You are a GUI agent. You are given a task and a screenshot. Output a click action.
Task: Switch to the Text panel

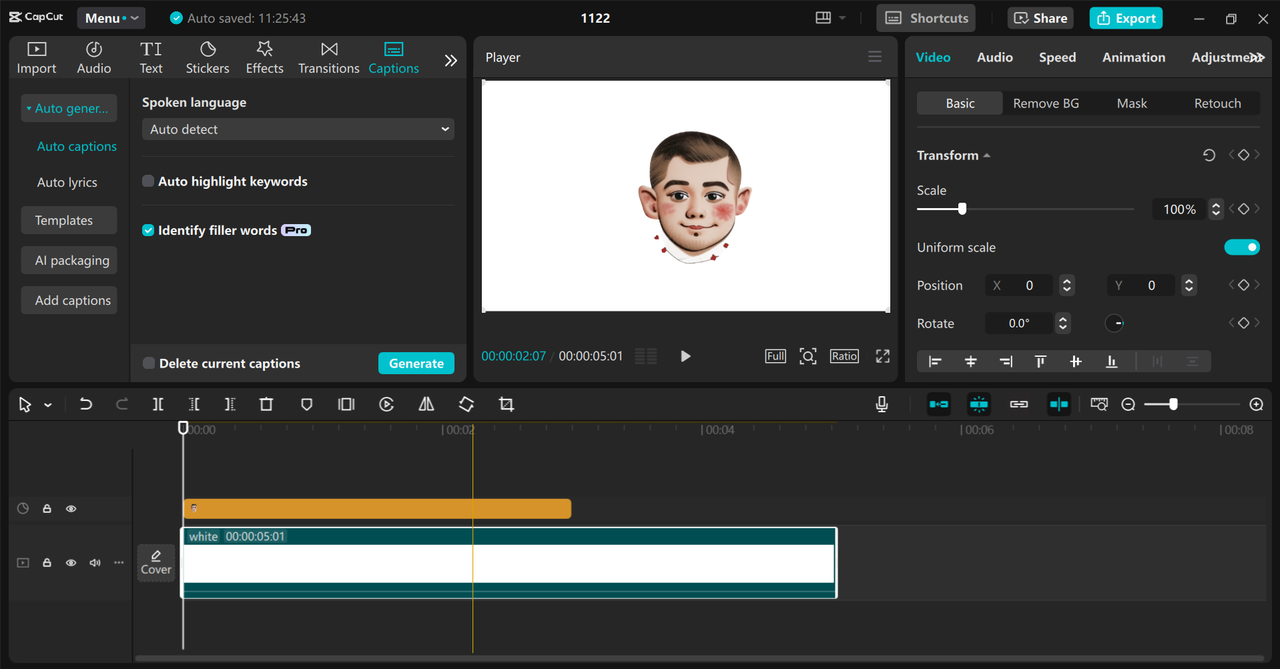[x=151, y=58]
